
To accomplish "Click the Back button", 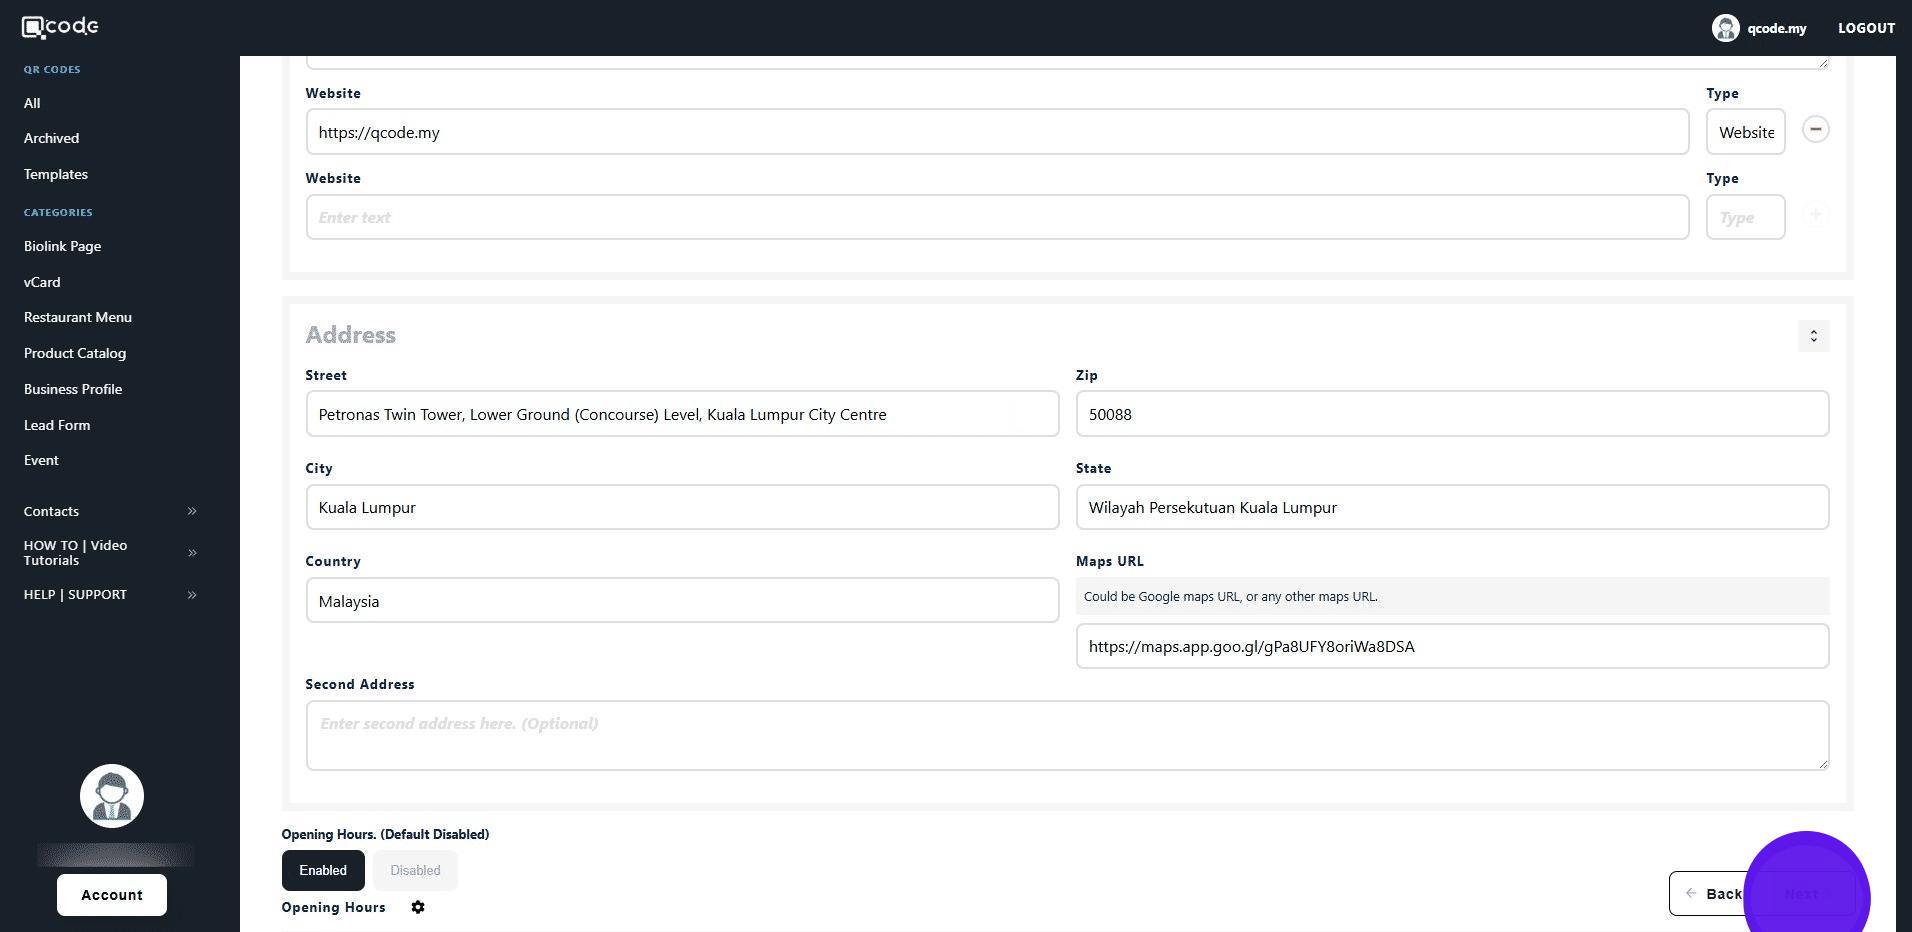I will [x=1712, y=894].
